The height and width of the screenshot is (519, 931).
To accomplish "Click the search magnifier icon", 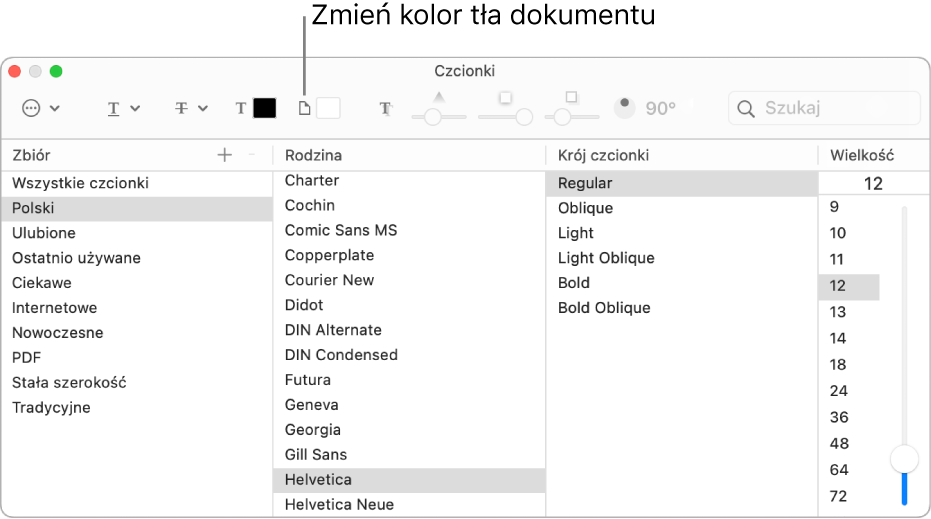I will pos(746,109).
